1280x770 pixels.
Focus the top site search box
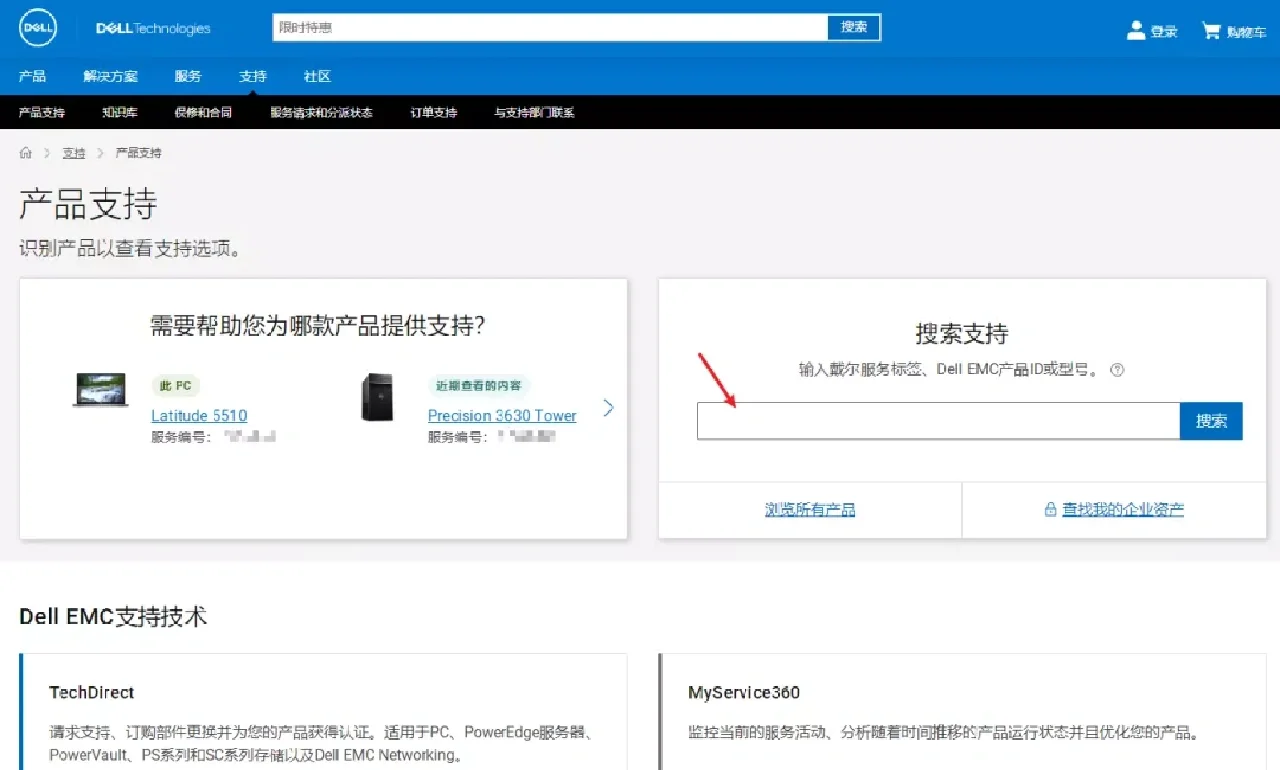[550, 27]
